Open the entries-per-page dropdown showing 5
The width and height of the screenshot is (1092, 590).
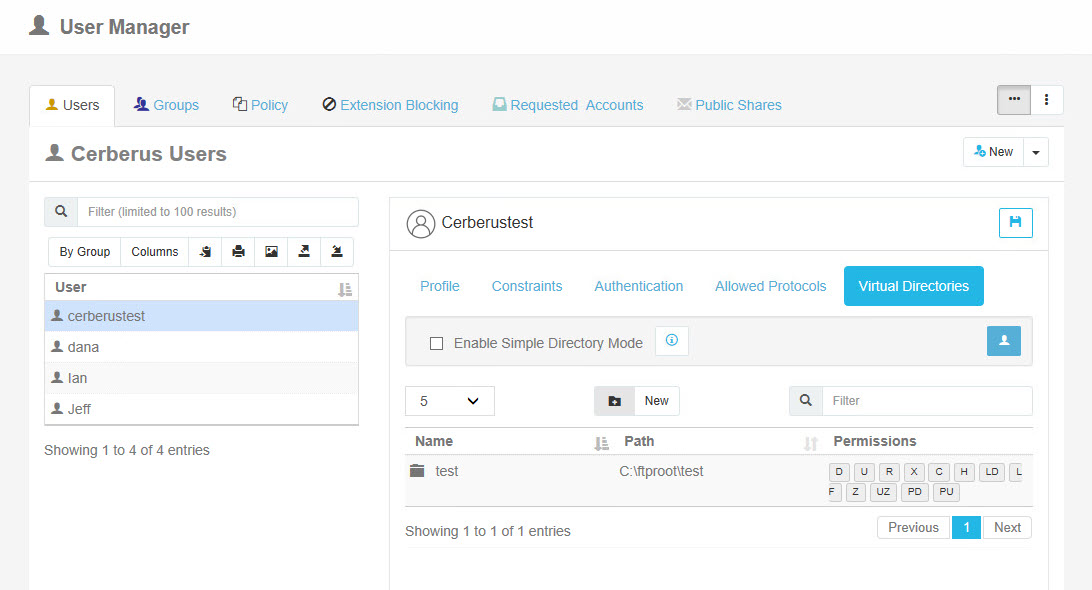[450, 401]
